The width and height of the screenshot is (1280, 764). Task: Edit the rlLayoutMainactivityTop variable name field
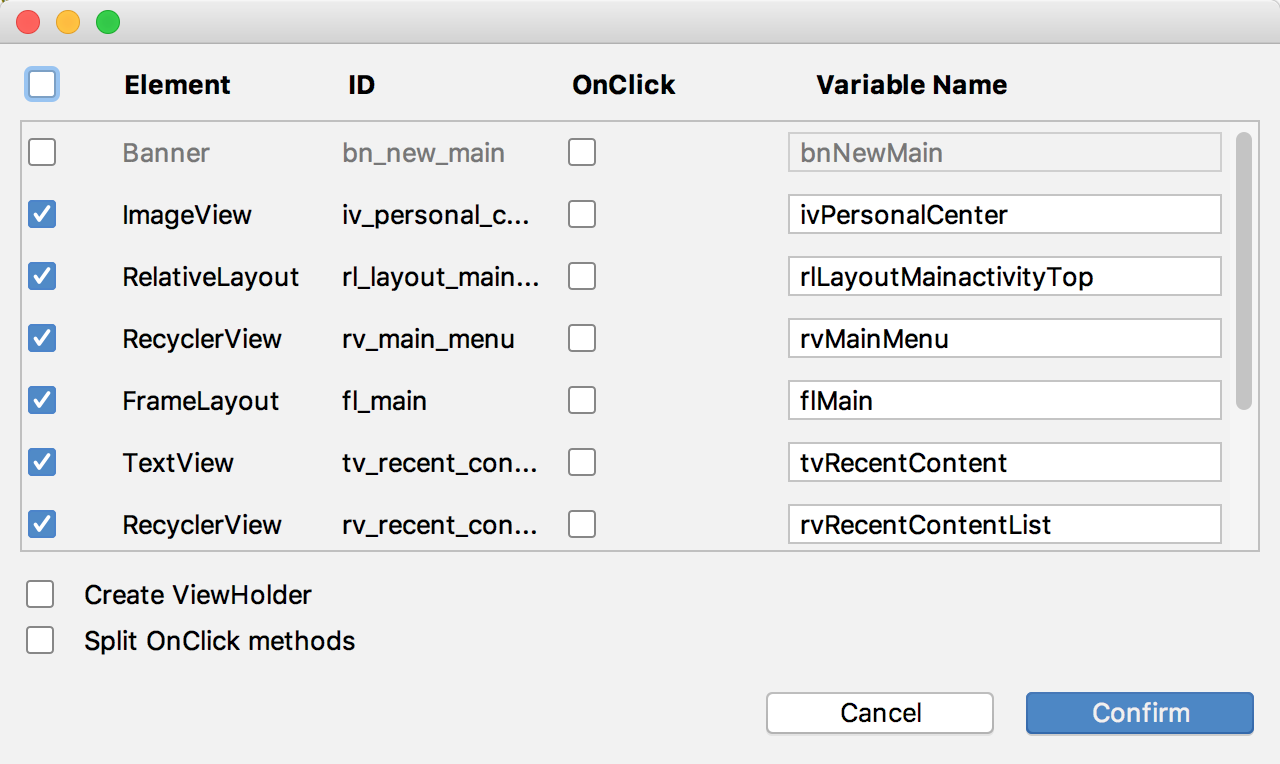(x=1004, y=276)
